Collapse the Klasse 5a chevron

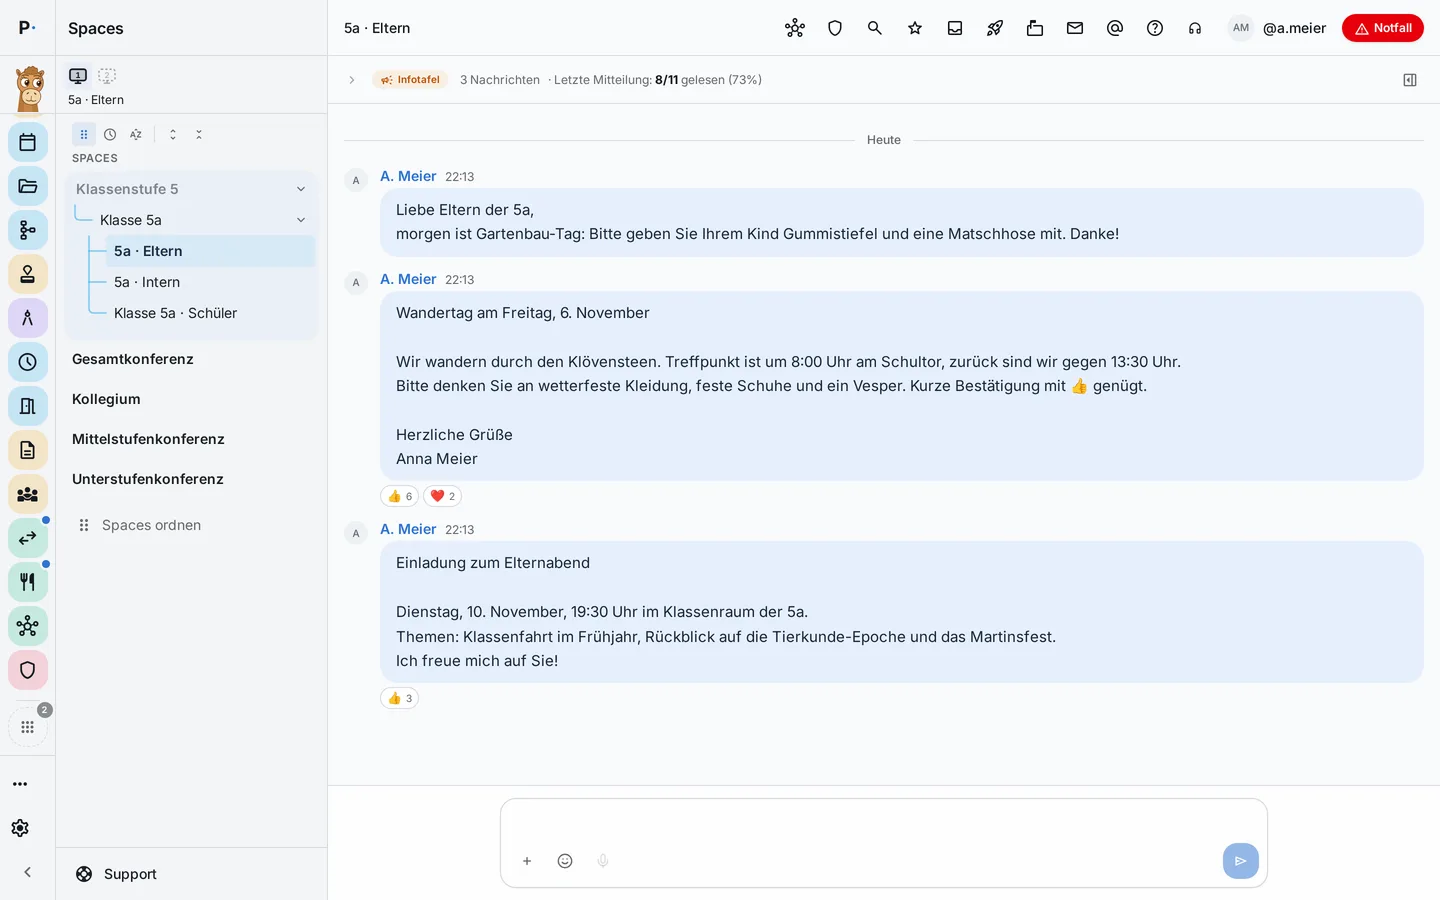pos(301,220)
